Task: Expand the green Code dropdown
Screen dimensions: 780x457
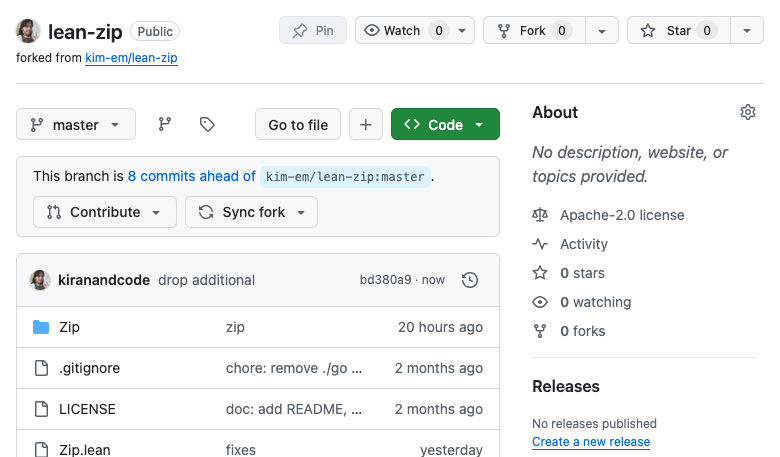Action: [x=445, y=125]
